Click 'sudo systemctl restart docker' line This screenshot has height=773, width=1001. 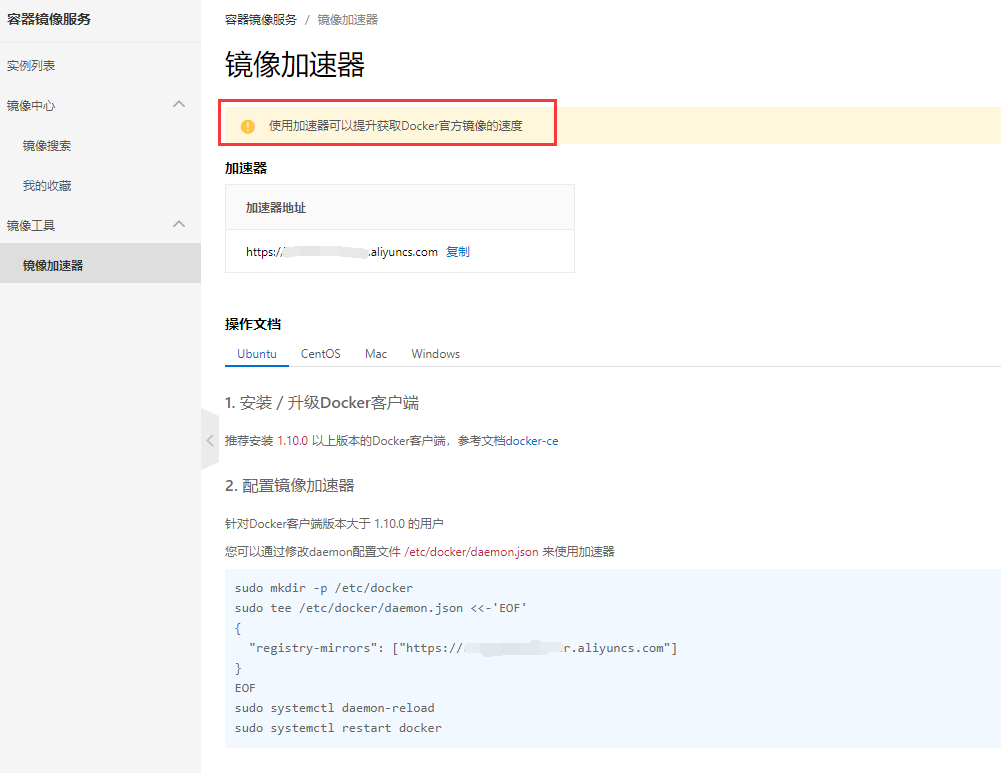(x=338, y=728)
